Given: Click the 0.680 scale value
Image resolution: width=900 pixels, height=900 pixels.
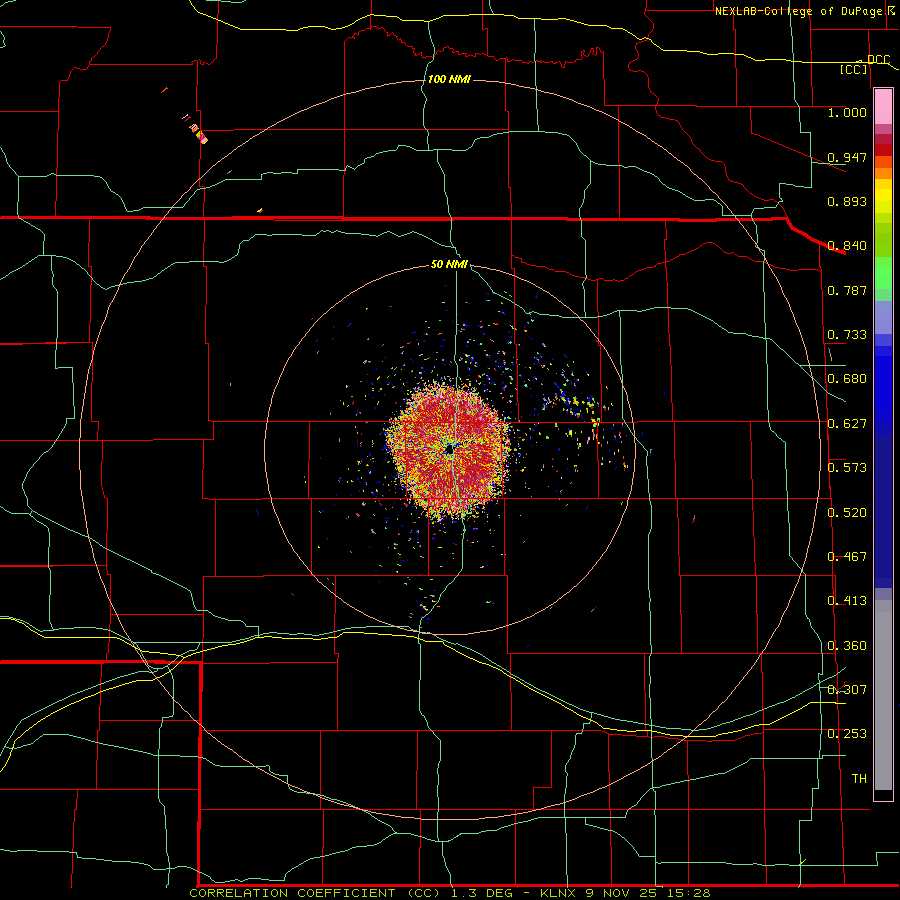Looking at the screenshot, I should pyautogui.click(x=847, y=378).
